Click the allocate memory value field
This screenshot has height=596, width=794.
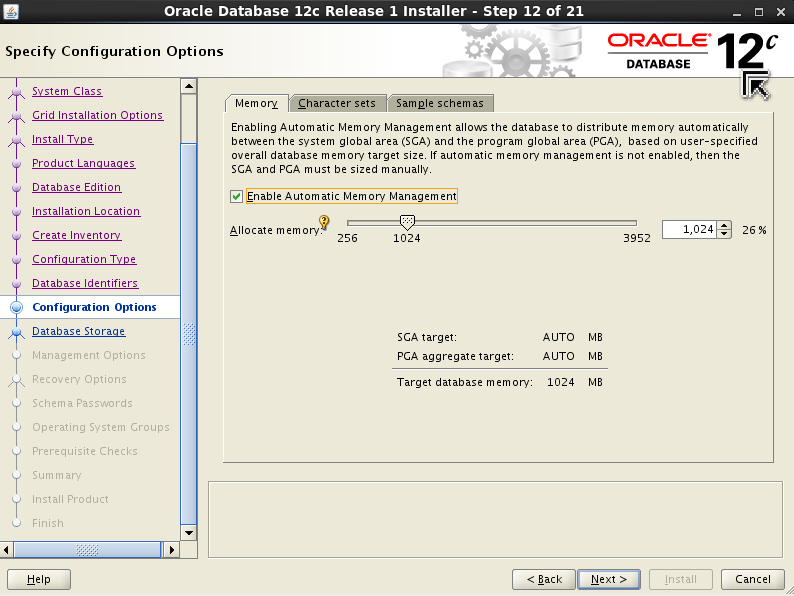pos(689,229)
